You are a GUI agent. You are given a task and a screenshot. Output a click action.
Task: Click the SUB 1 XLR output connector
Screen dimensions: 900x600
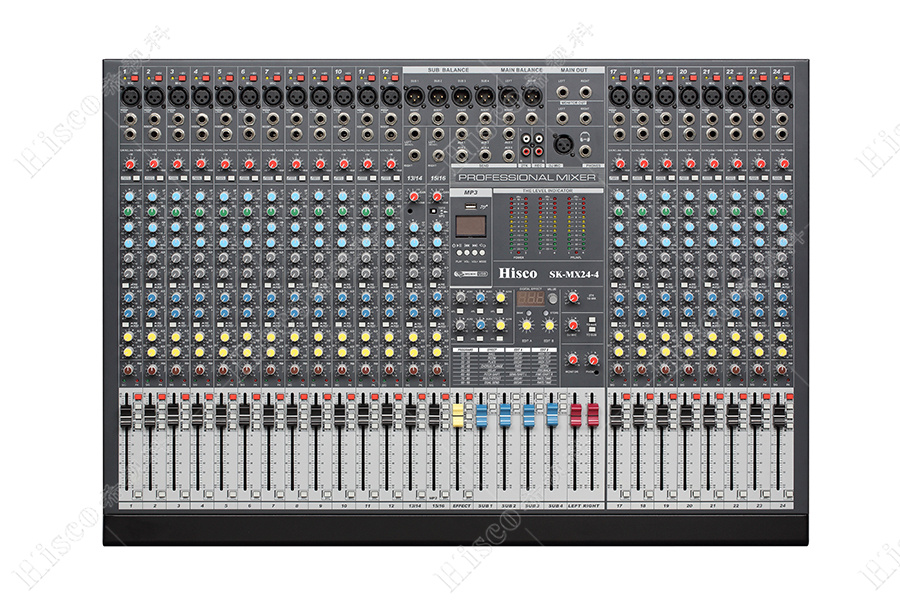(x=414, y=96)
